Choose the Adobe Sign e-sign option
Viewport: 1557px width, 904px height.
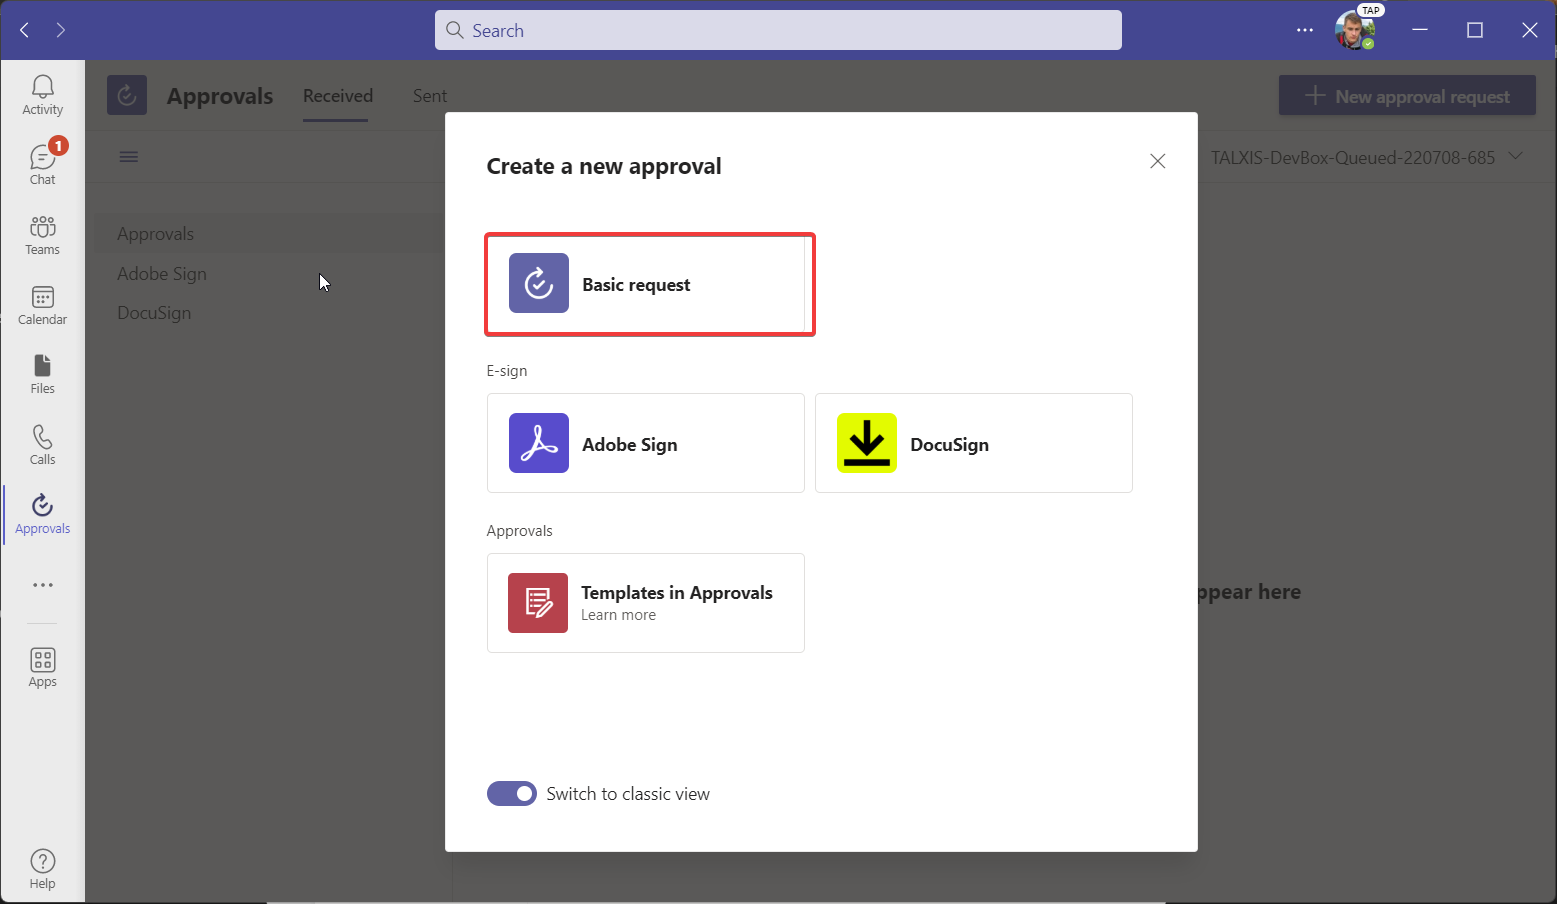pos(645,443)
